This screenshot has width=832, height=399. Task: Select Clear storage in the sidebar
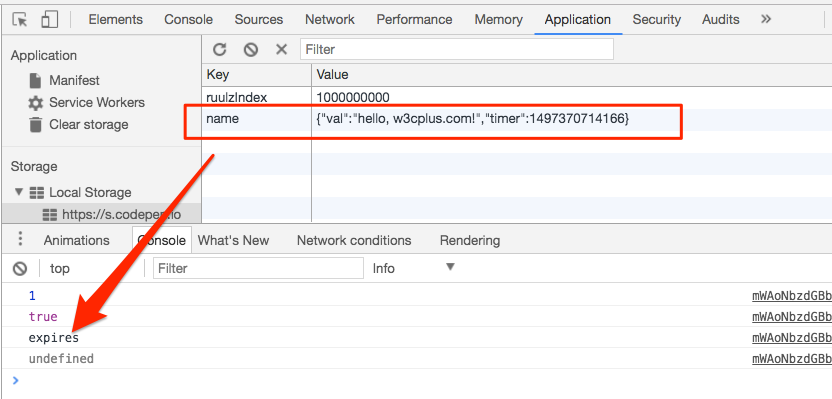pos(89,125)
